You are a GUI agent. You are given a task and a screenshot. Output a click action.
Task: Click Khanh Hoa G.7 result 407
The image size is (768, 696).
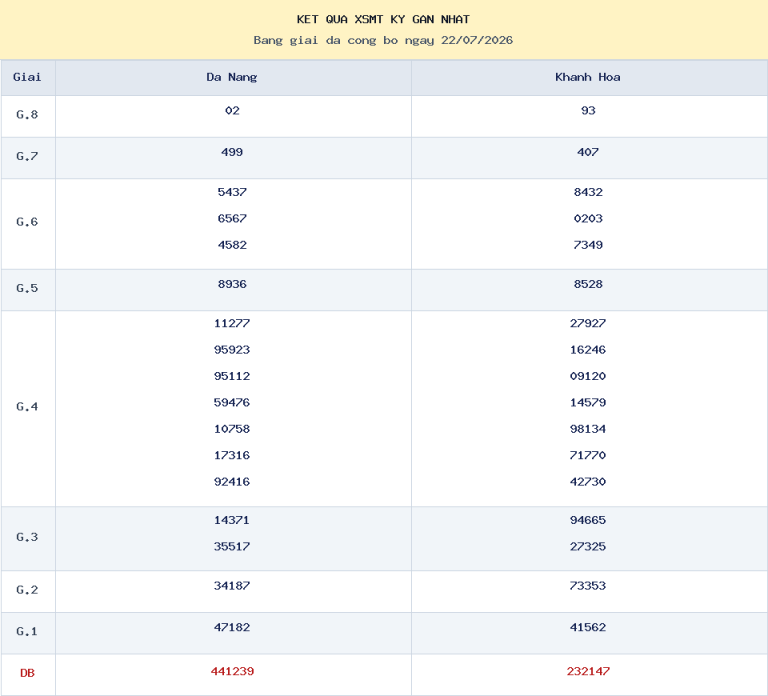coord(588,152)
